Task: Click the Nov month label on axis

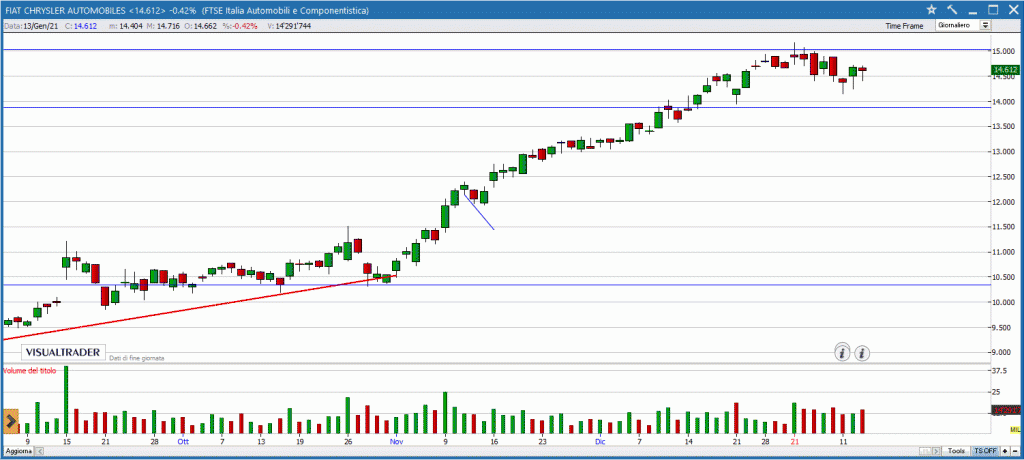Action: click(397, 441)
